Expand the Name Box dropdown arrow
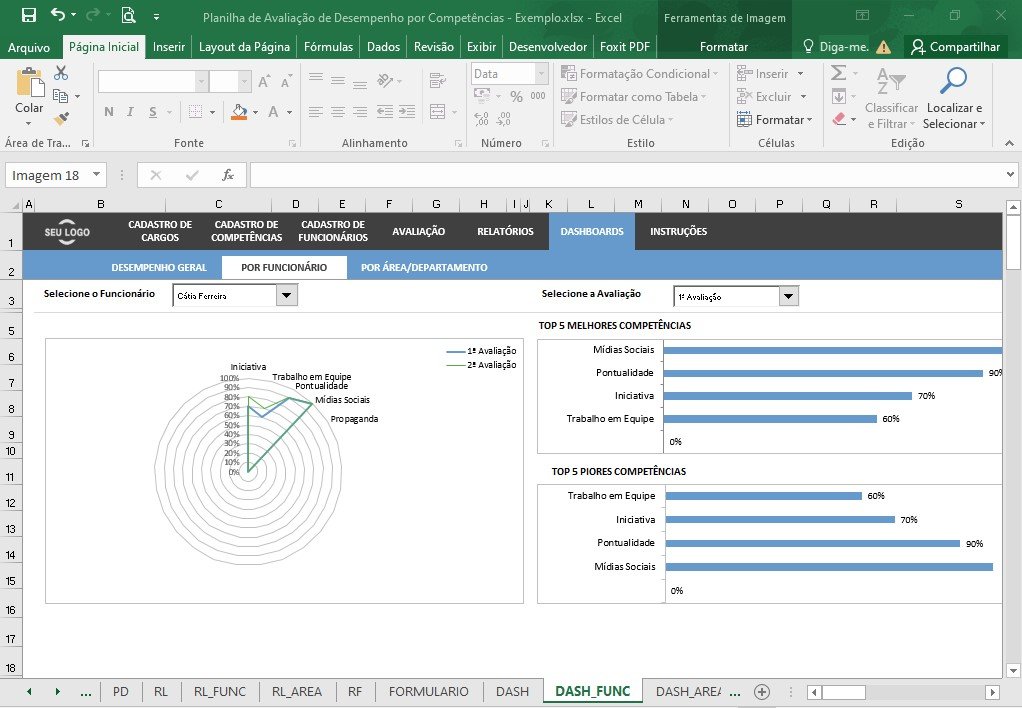Image resolution: width=1022 pixels, height=708 pixels. pos(96,175)
